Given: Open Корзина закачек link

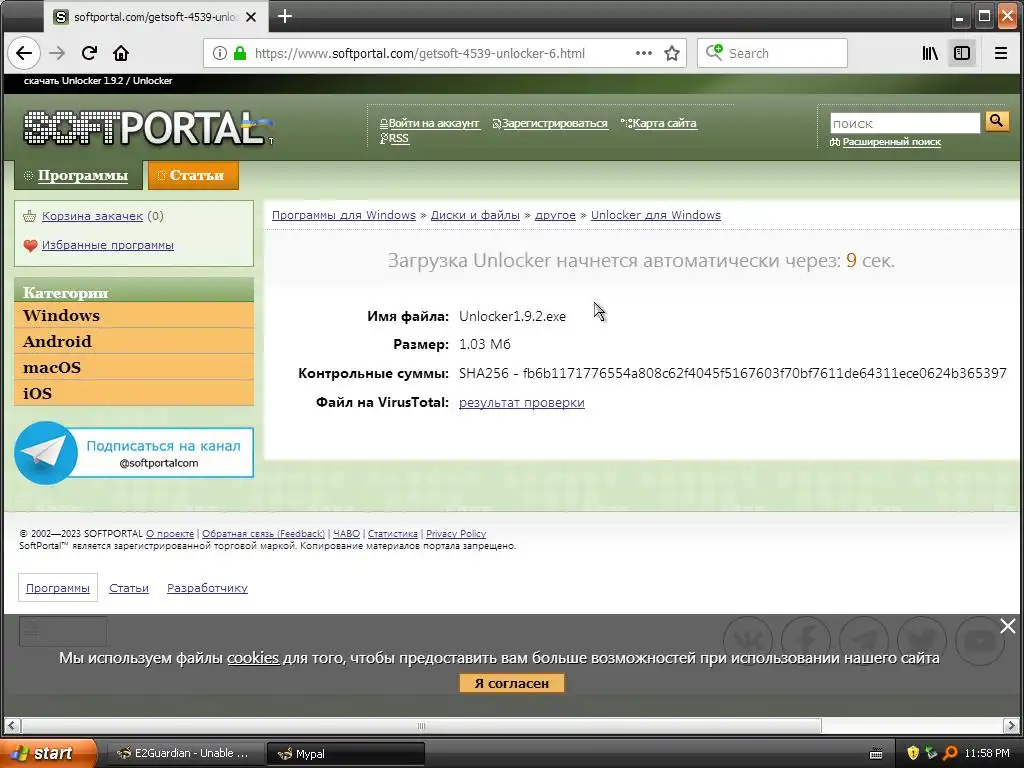Looking at the screenshot, I should coord(92,216).
